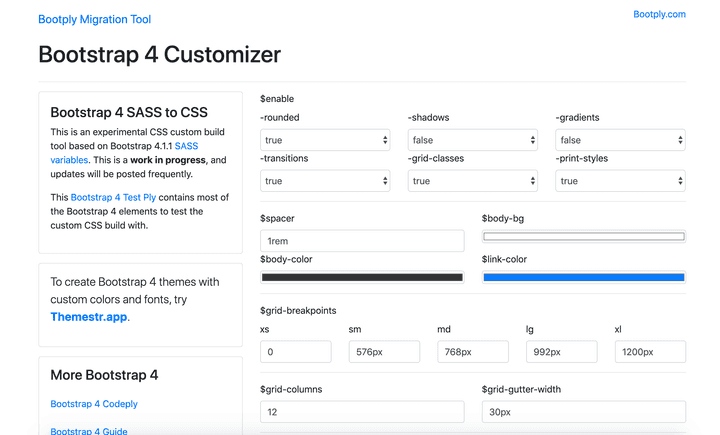Image resolution: width=720 pixels, height=435 pixels.
Task: Pick a color for $body-bg
Action: point(584,237)
